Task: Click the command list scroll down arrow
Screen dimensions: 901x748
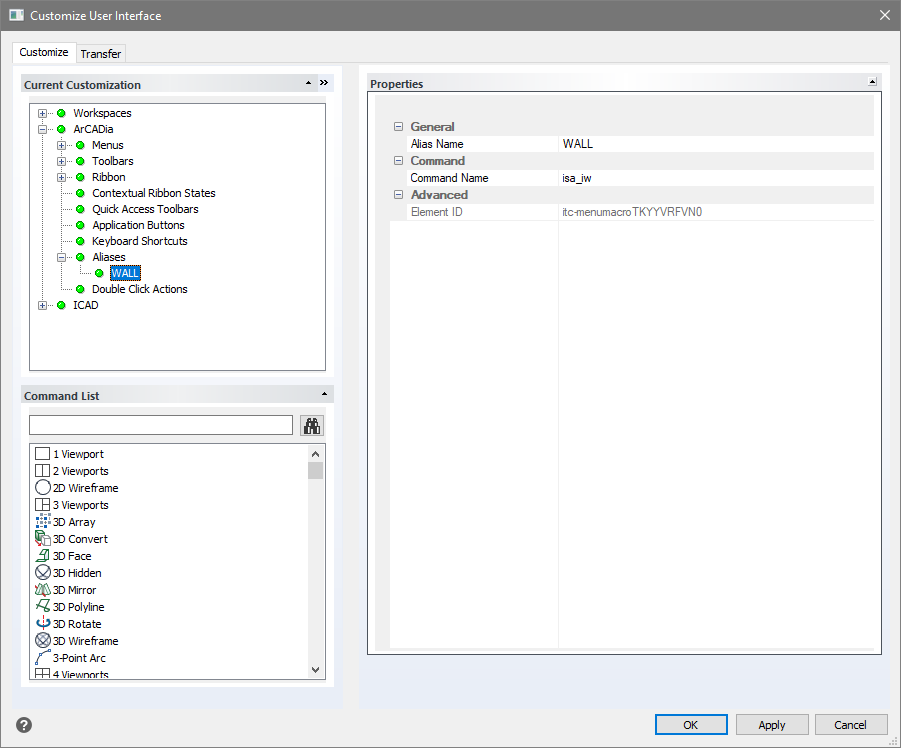Action: [315, 669]
